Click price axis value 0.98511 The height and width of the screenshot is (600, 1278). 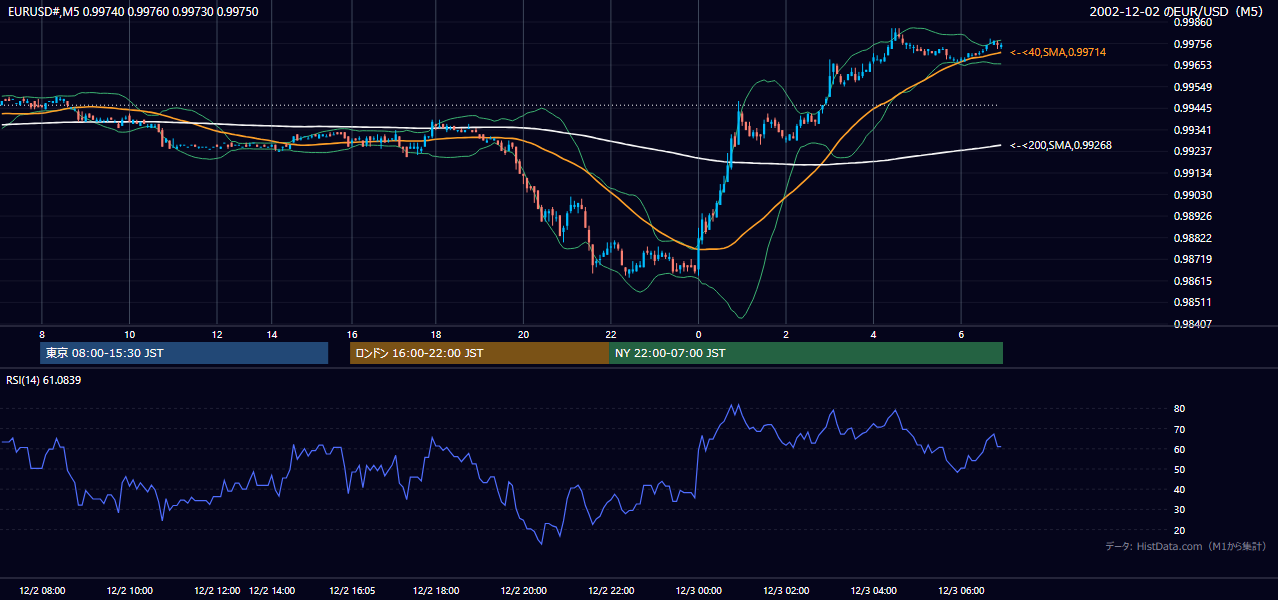(x=1192, y=302)
